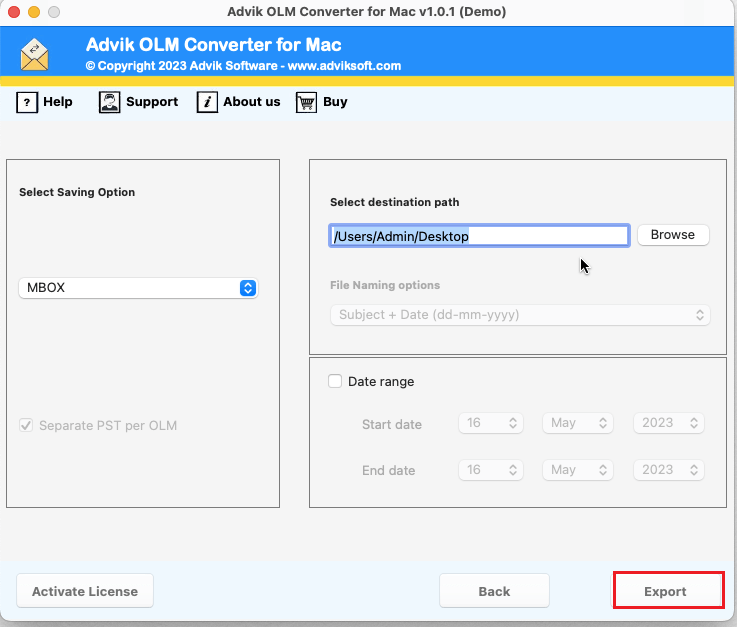Open the About us label

[x=251, y=102]
